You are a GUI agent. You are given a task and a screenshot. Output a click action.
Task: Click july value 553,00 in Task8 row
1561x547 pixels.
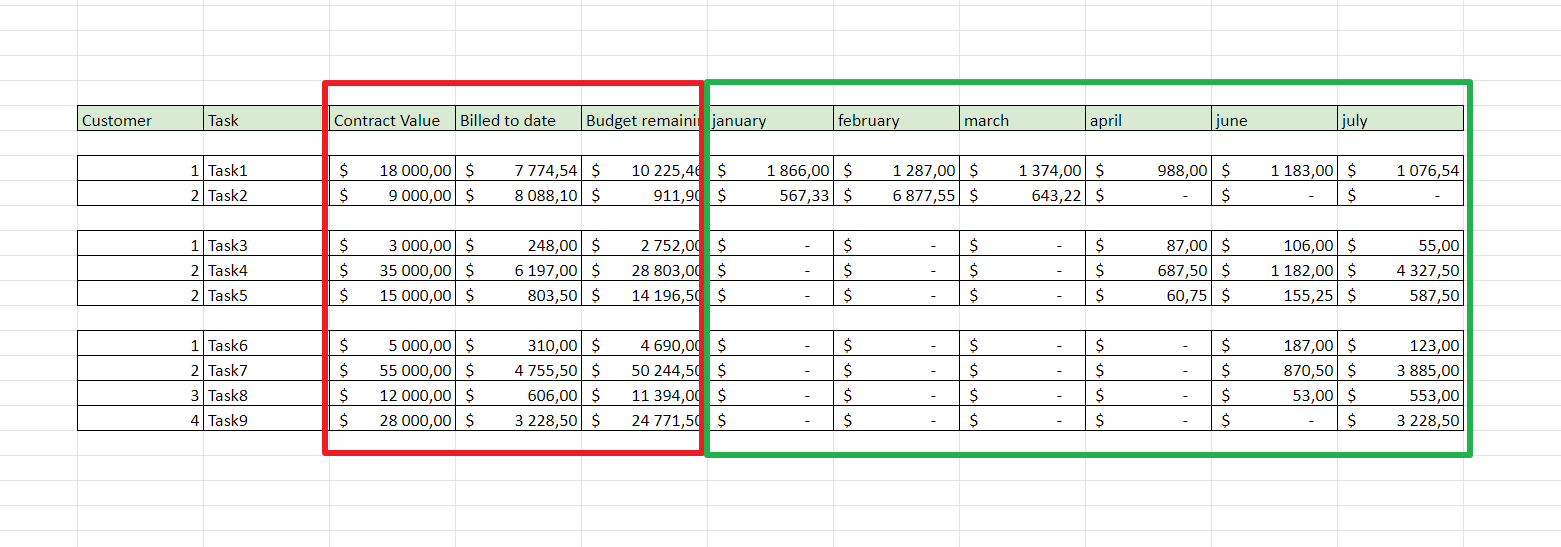(1401, 394)
